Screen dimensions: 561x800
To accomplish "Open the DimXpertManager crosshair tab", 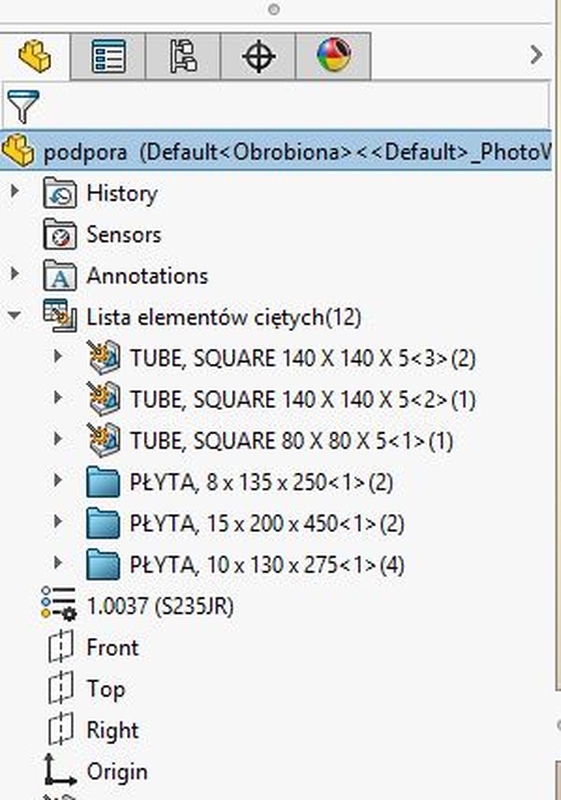I will (x=258, y=56).
